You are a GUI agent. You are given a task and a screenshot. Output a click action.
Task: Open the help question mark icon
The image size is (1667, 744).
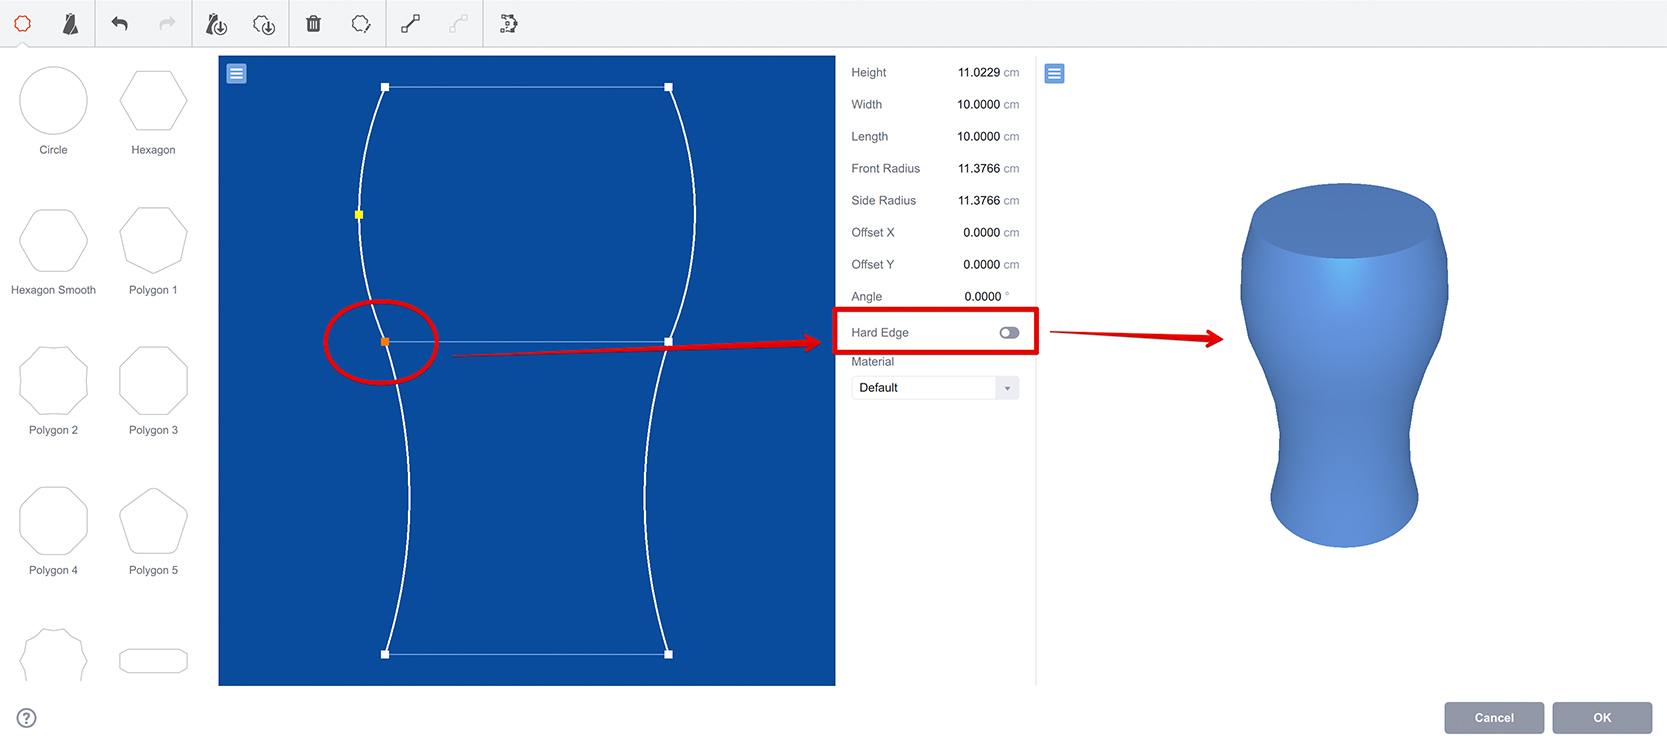27,718
